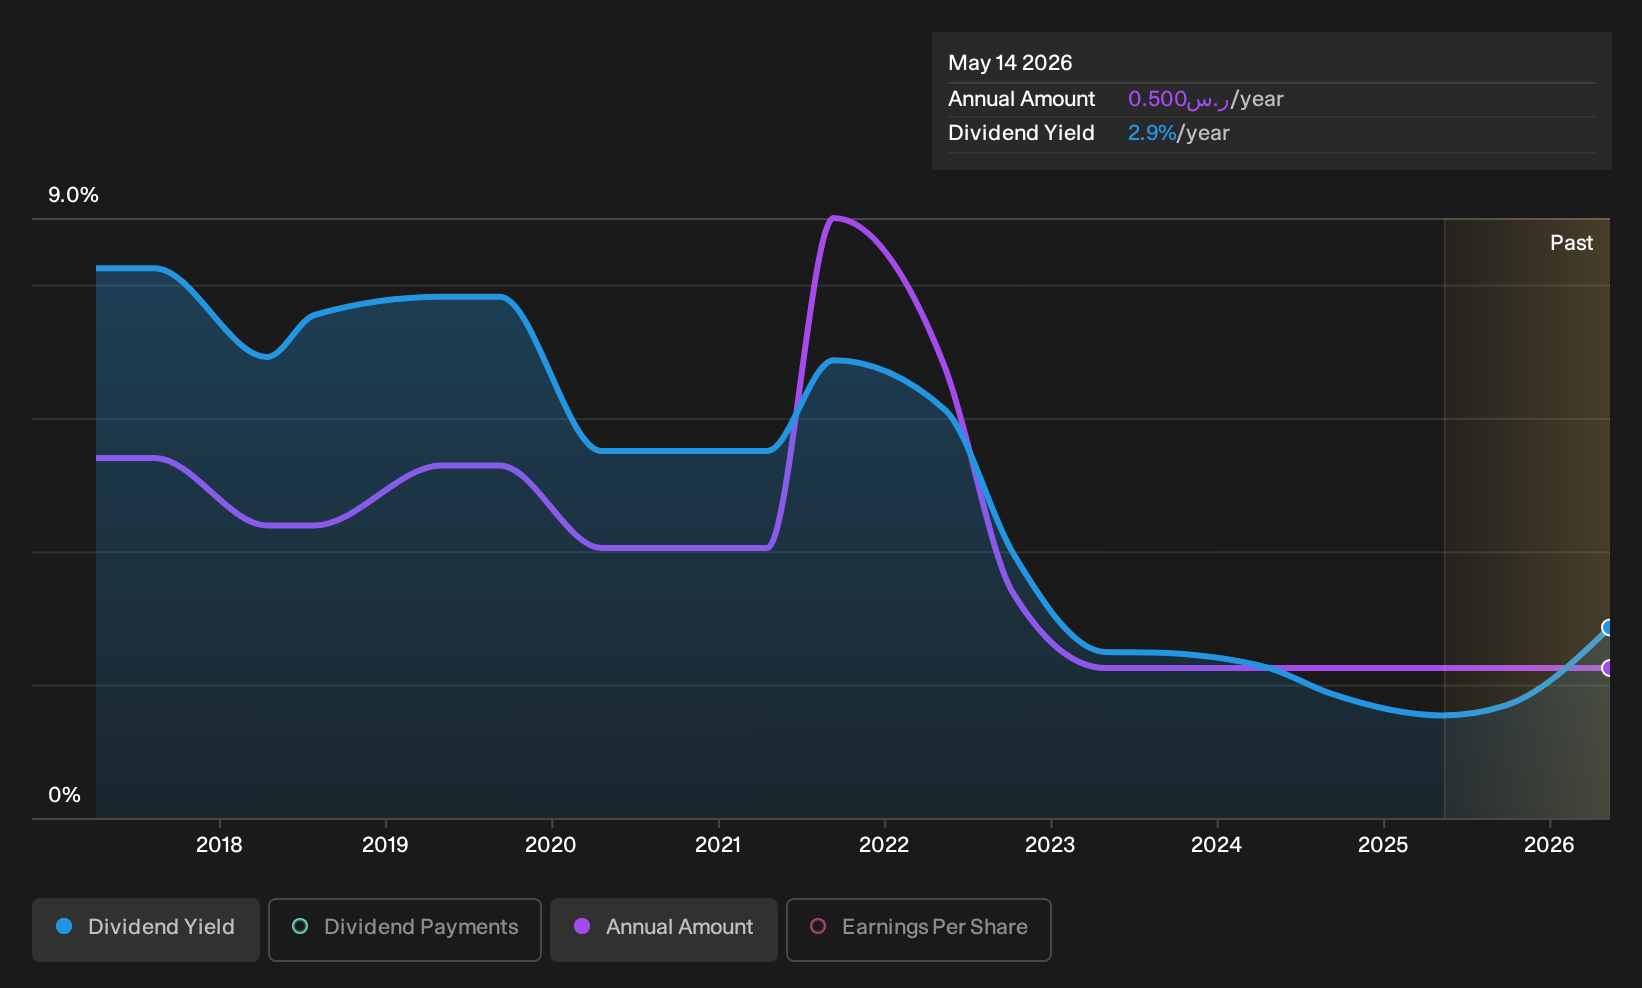Click the purple Annual Amount legend dot
The image size is (1642, 988).
pyautogui.click(x=582, y=927)
